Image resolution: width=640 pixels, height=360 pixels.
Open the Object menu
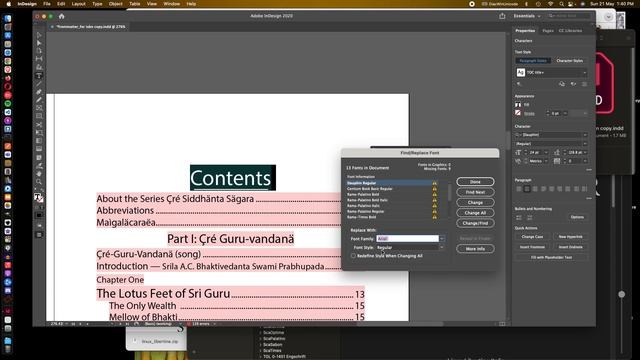click(116, 4)
